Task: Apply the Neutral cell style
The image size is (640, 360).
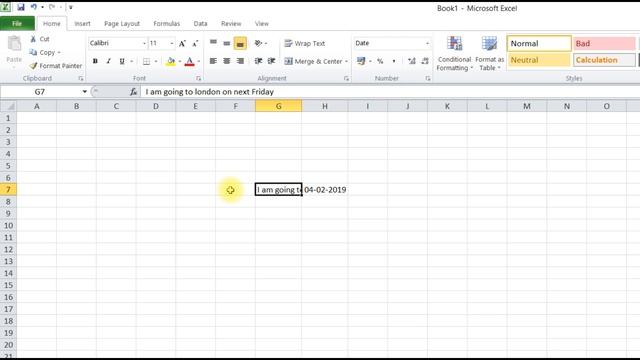Action: [539, 60]
